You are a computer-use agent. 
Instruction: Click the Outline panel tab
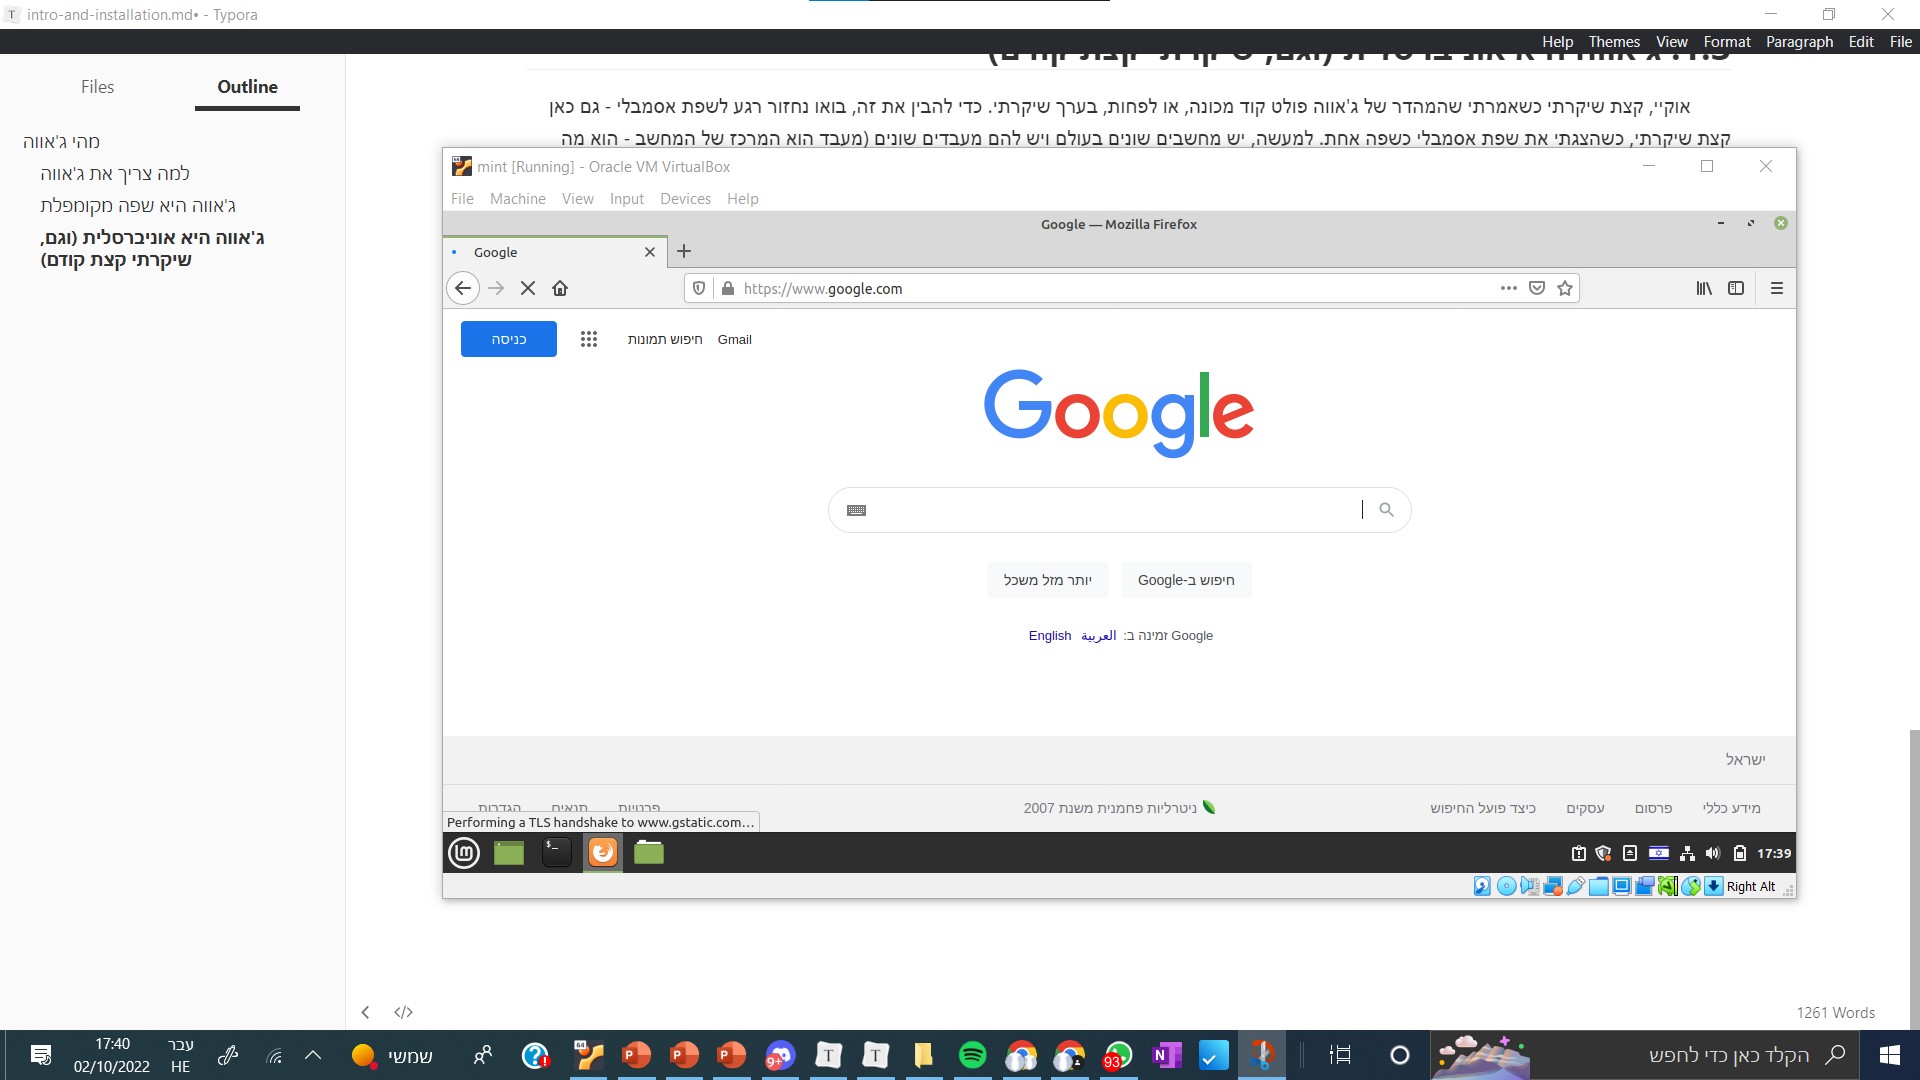247,86
